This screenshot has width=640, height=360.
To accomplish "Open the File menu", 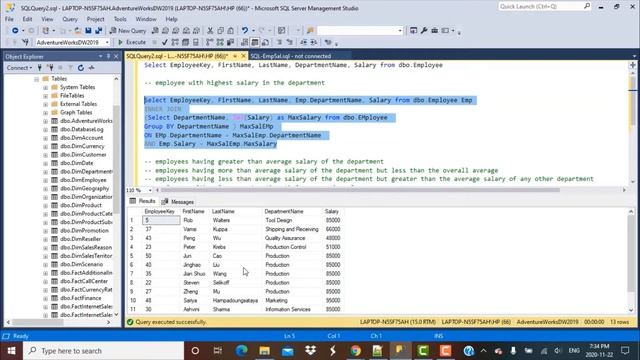I will [9, 19].
